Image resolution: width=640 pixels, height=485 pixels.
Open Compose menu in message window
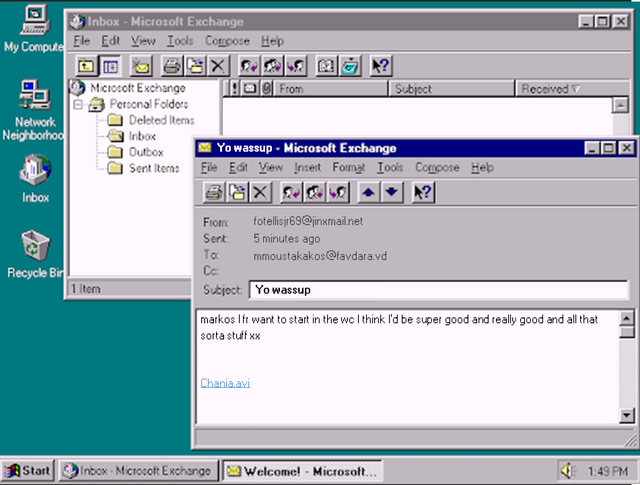[x=437, y=167]
